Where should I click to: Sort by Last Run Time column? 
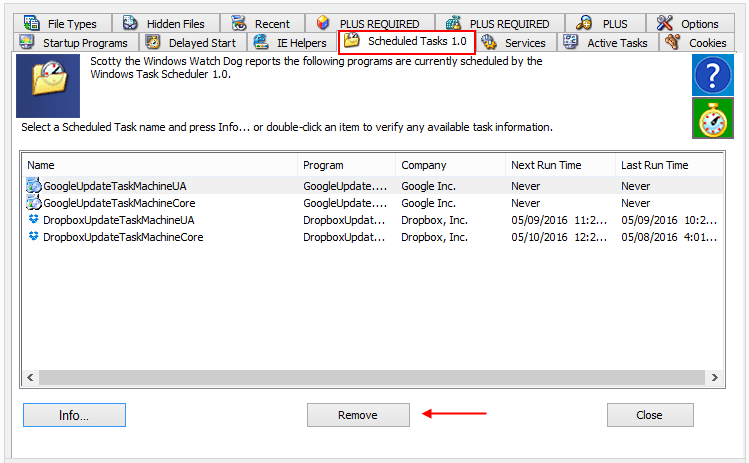click(x=669, y=165)
